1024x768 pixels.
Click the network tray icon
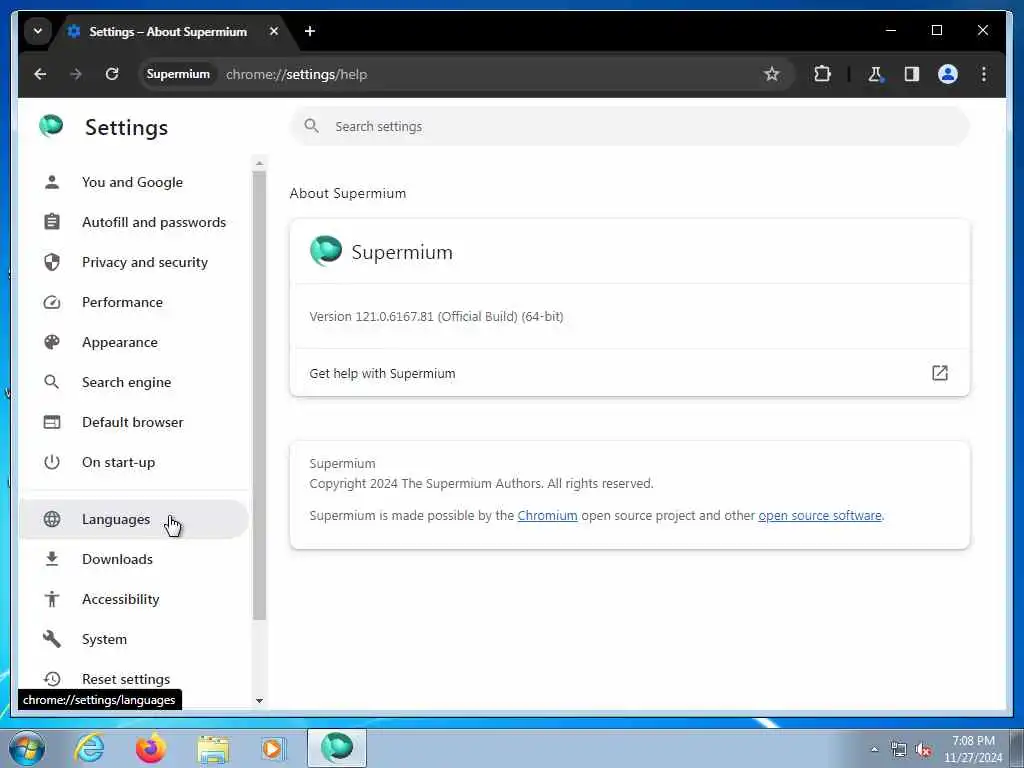point(899,750)
